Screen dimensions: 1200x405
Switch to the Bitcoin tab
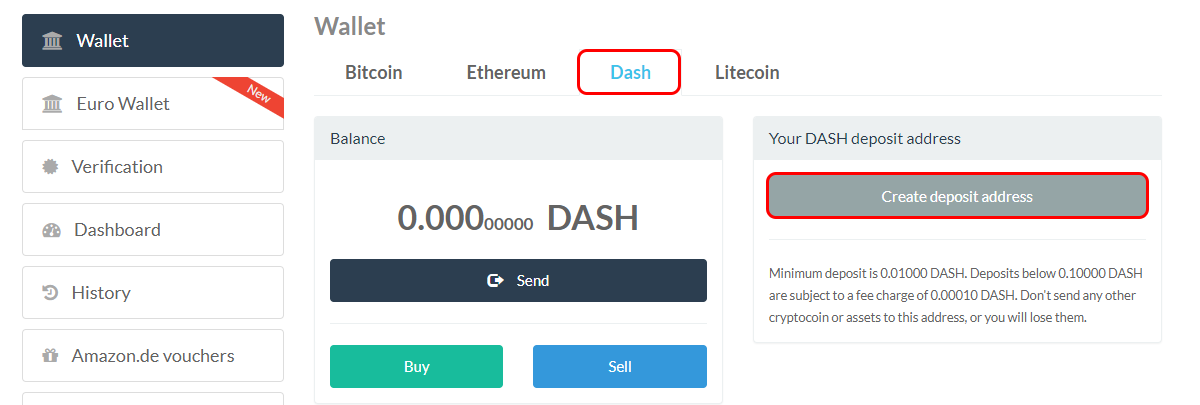click(x=374, y=72)
